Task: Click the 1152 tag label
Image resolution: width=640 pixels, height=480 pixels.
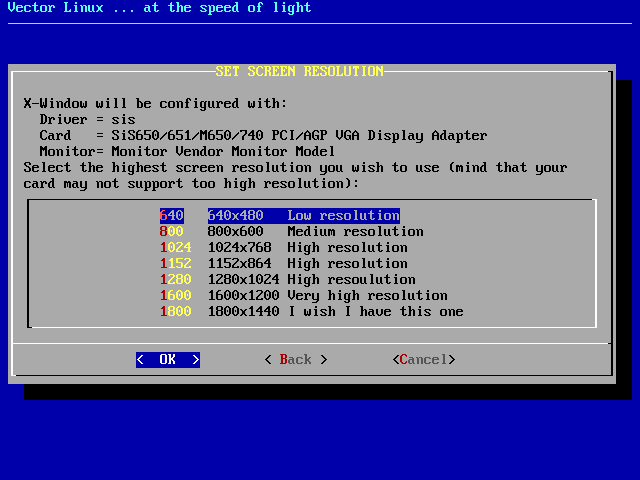Action: point(175,263)
